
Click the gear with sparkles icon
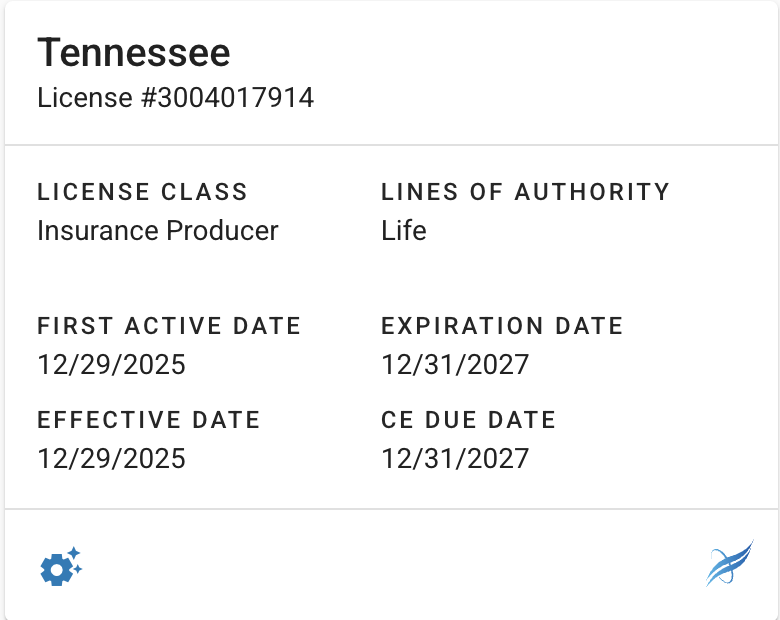[60, 567]
